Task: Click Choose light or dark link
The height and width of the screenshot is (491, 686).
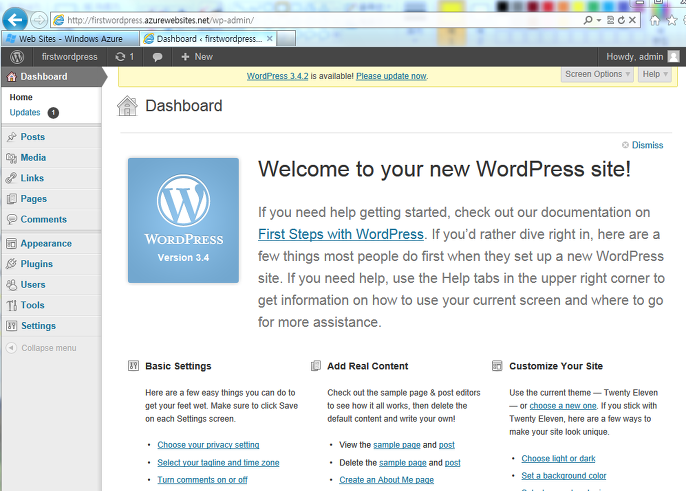Action: point(558,459)
